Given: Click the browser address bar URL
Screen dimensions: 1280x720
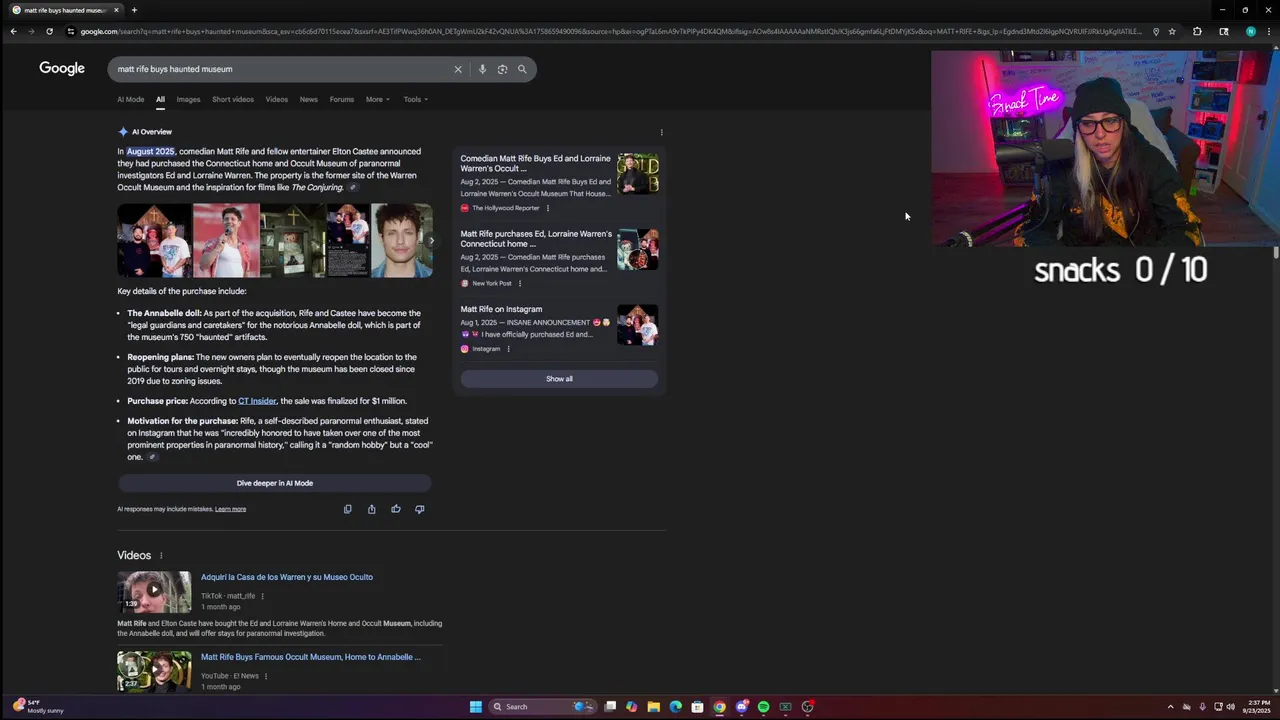Looking at the screenshot, I should pos(610,31).
